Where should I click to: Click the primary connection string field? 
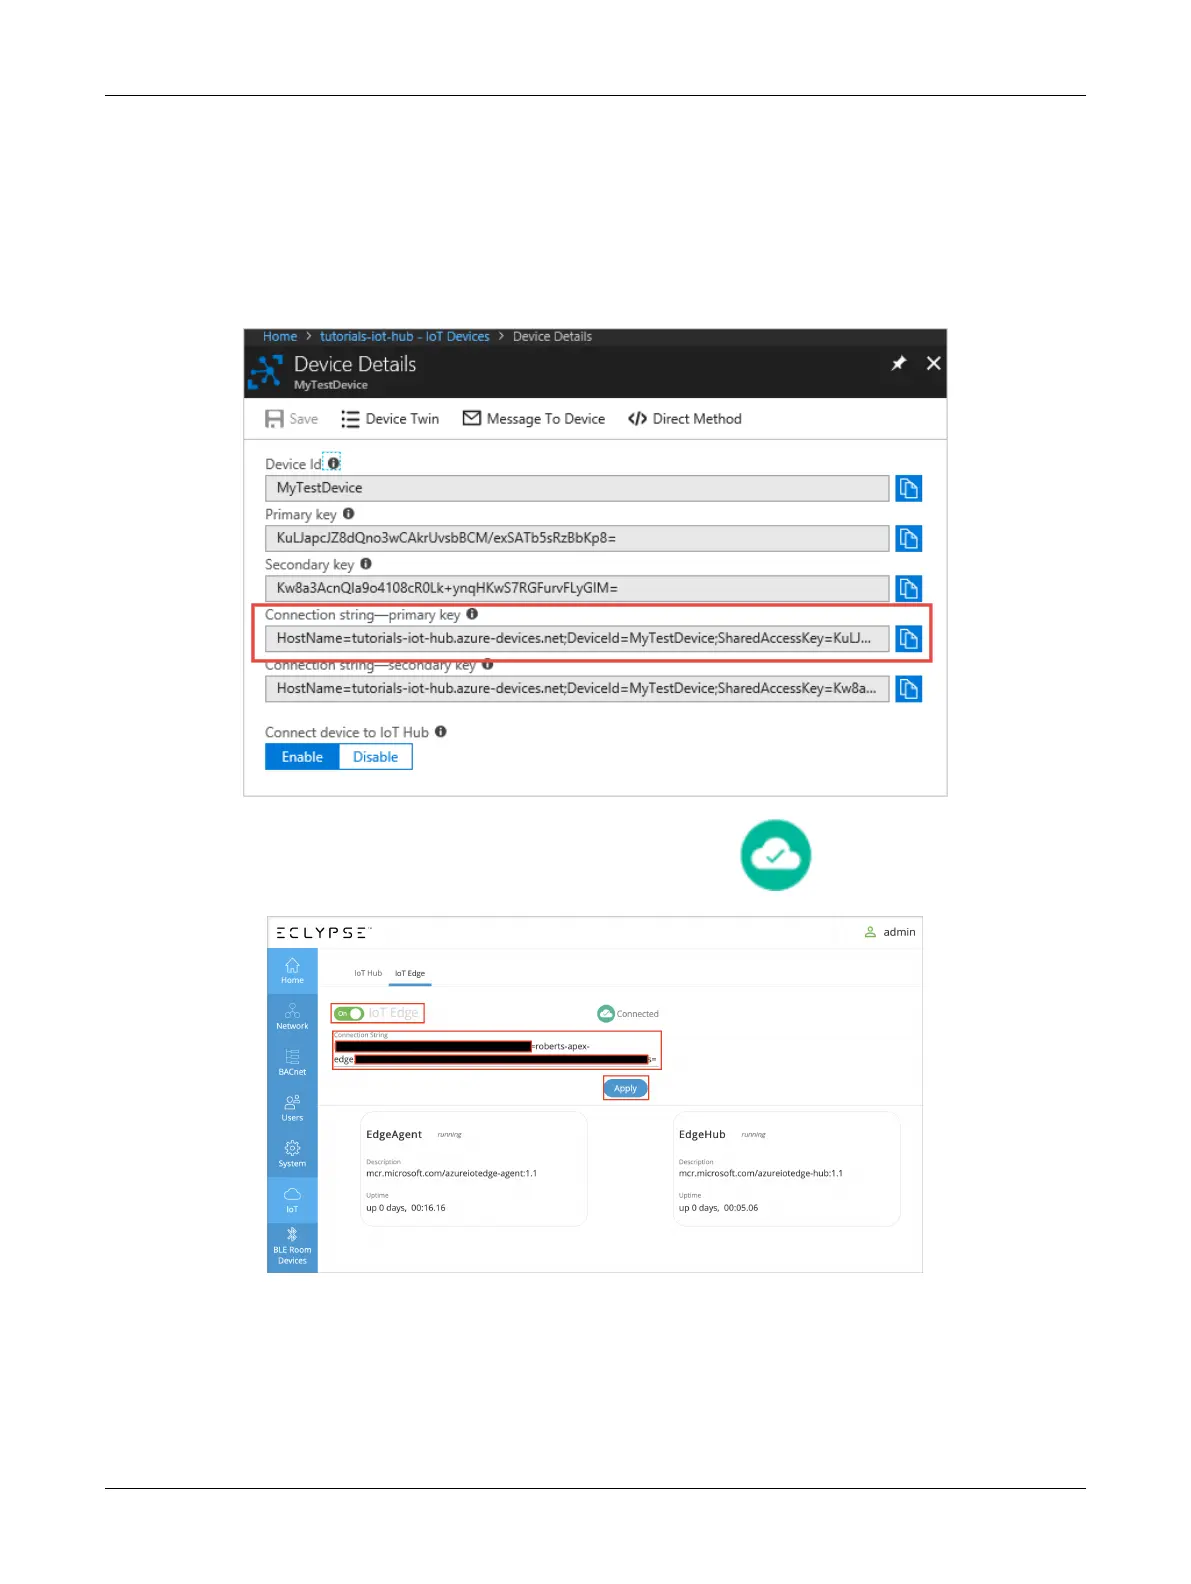577,638
